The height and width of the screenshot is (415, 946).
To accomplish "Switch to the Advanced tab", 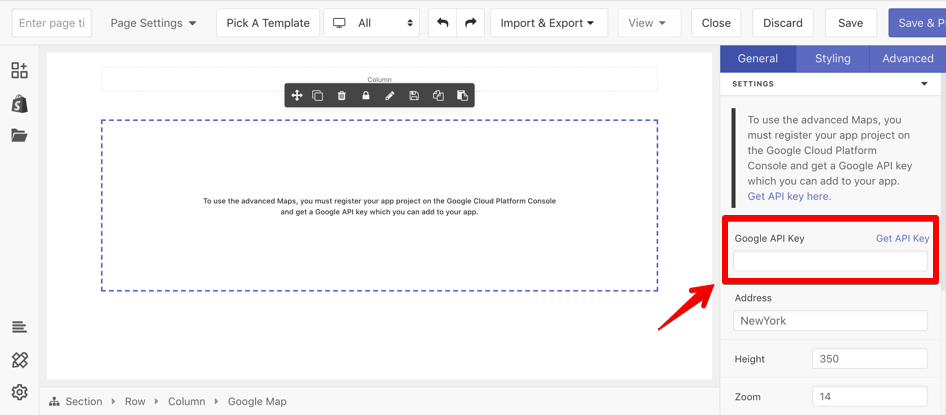I will [907, 59].
